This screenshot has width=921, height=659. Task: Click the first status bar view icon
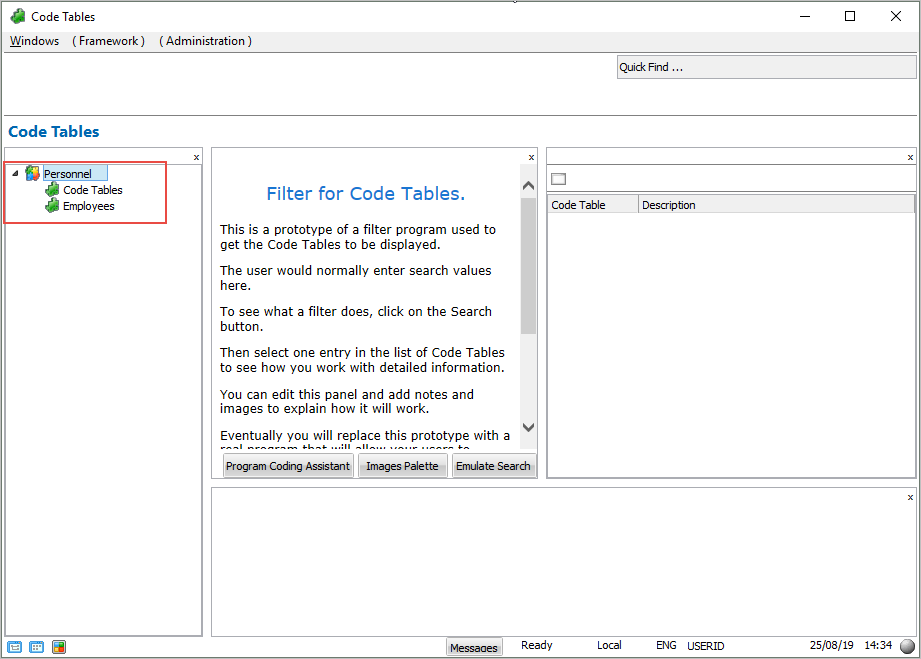pyautogui.click(x=15, y=647)
